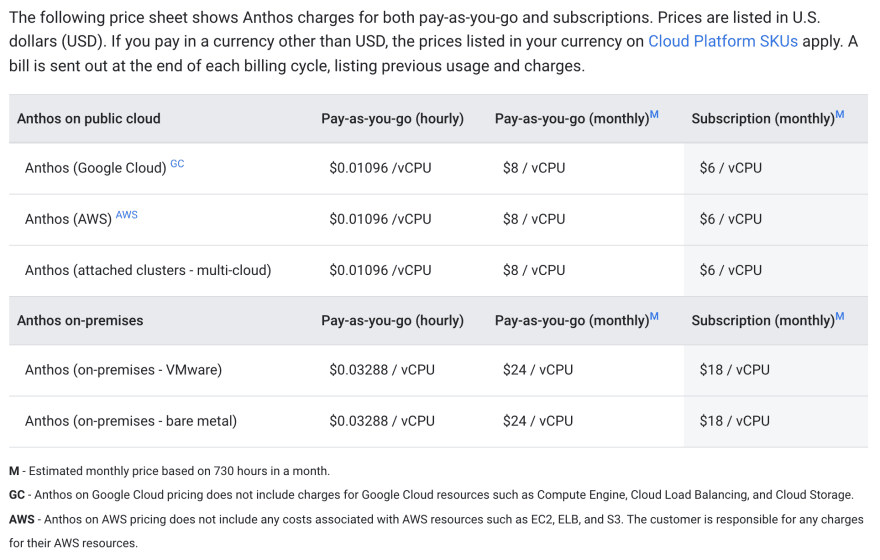Viewport: 880px width, 560px height.
Task: Click M footnote on on-premises Pay-as-you-go (monthly)
Action: point(654,316)
